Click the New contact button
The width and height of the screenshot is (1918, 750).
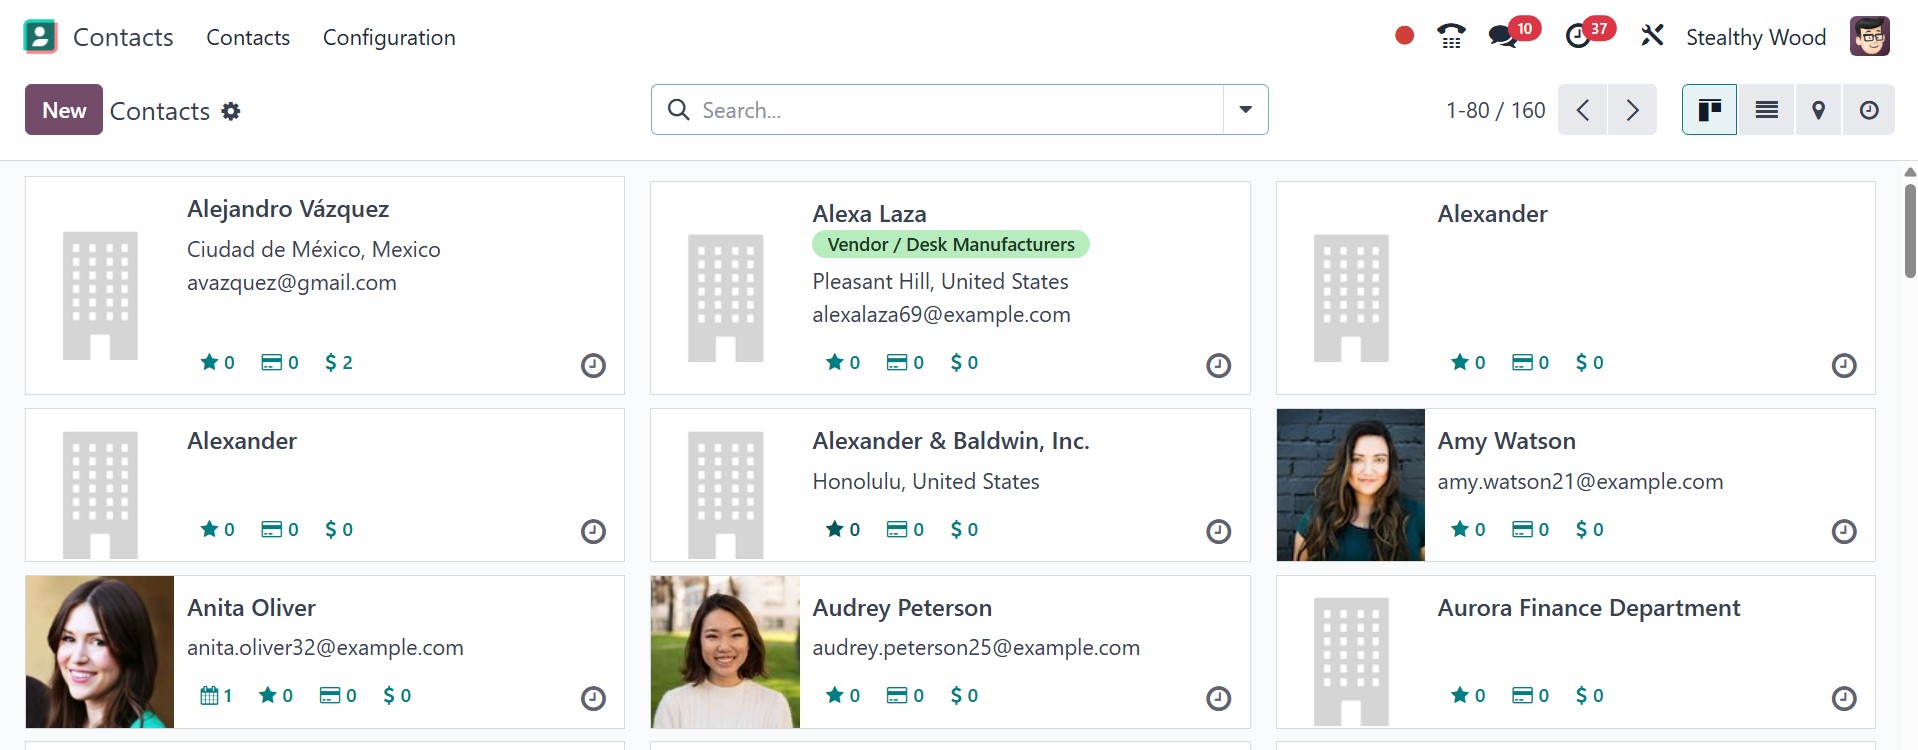(x=64, y=110)
